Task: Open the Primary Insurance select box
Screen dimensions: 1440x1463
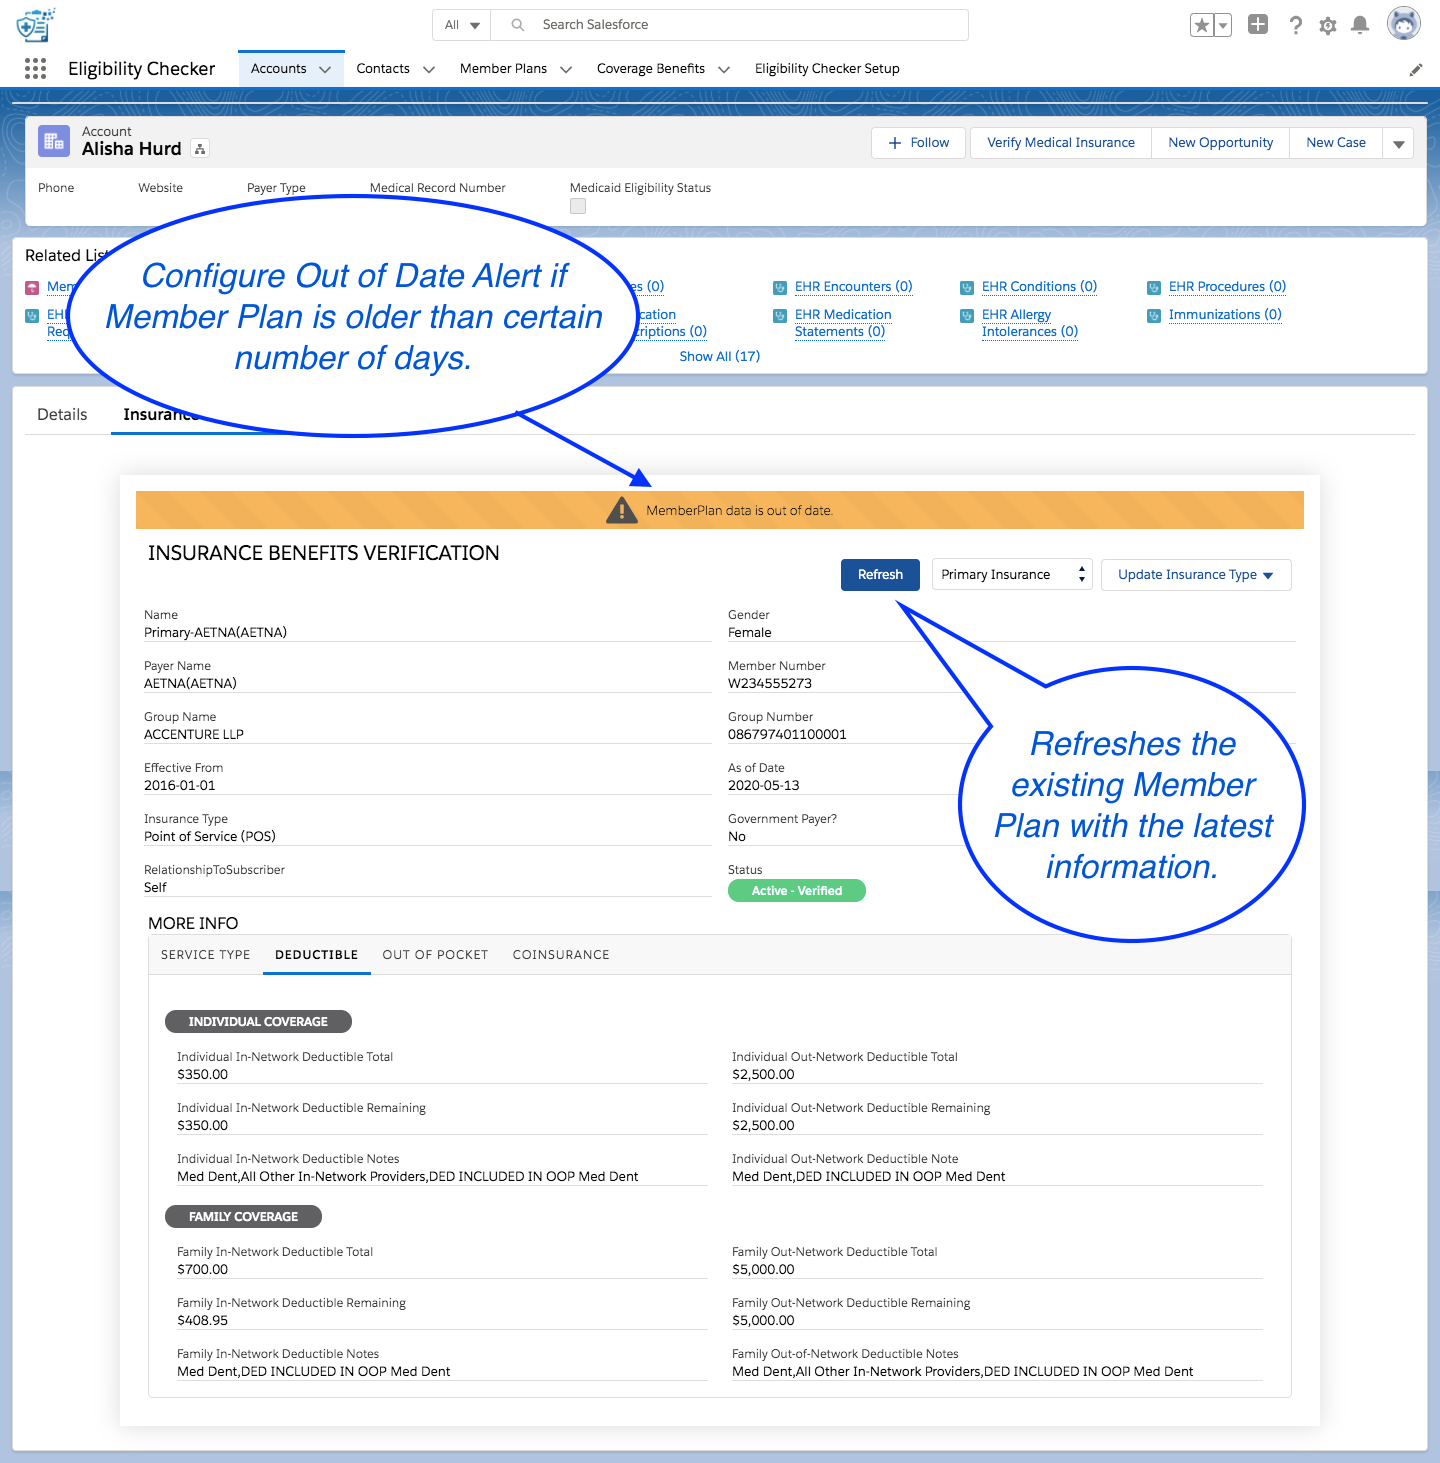Action: coord(1011,574)
